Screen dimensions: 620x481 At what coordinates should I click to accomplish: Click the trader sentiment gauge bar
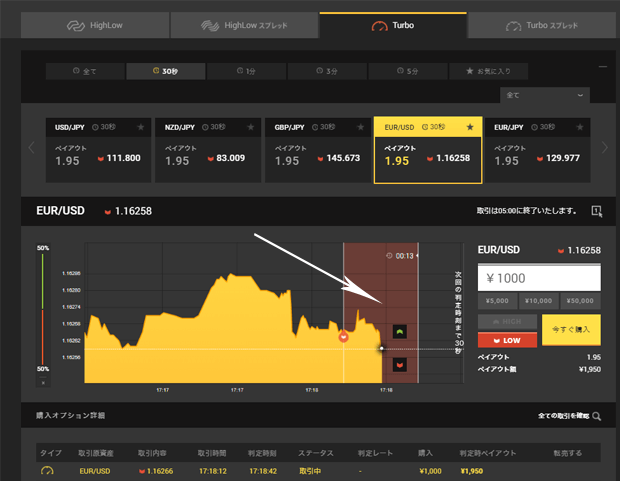tap(43, 309)
